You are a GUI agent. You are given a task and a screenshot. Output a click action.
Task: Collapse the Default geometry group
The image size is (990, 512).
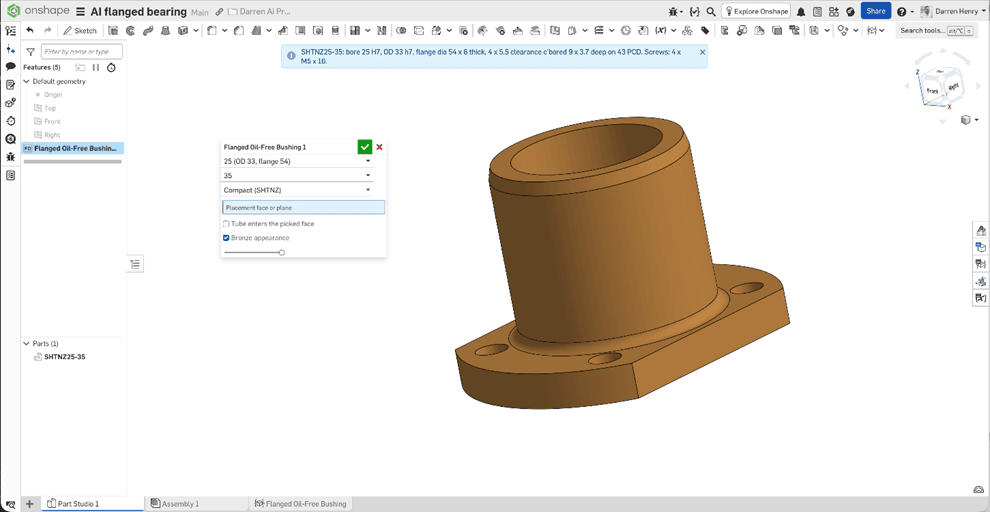click(26, 81)
